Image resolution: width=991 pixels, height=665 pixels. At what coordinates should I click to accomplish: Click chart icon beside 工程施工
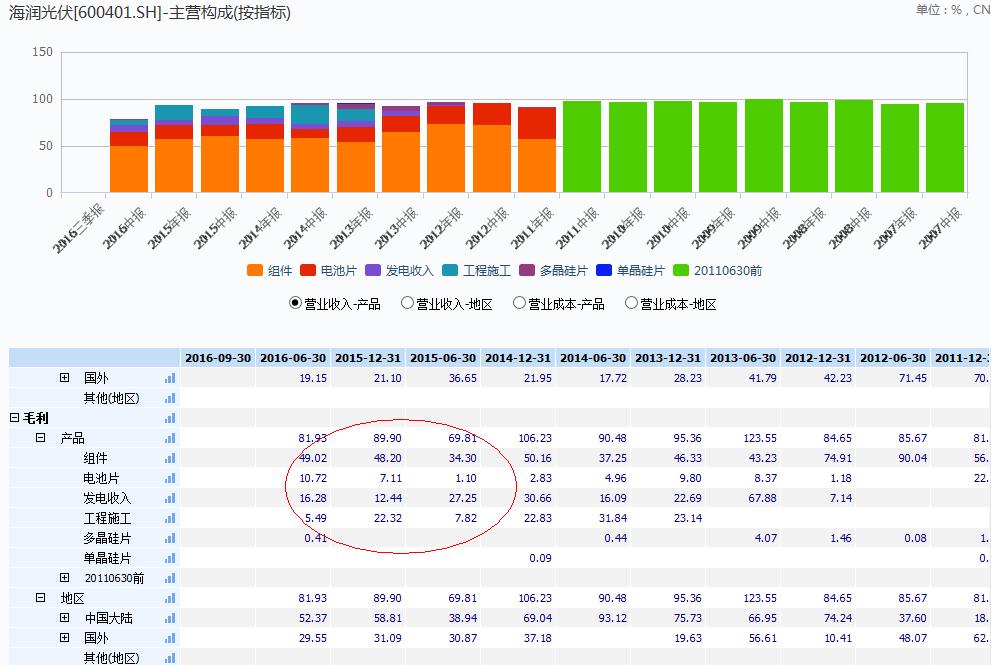(x=170, y=518)
